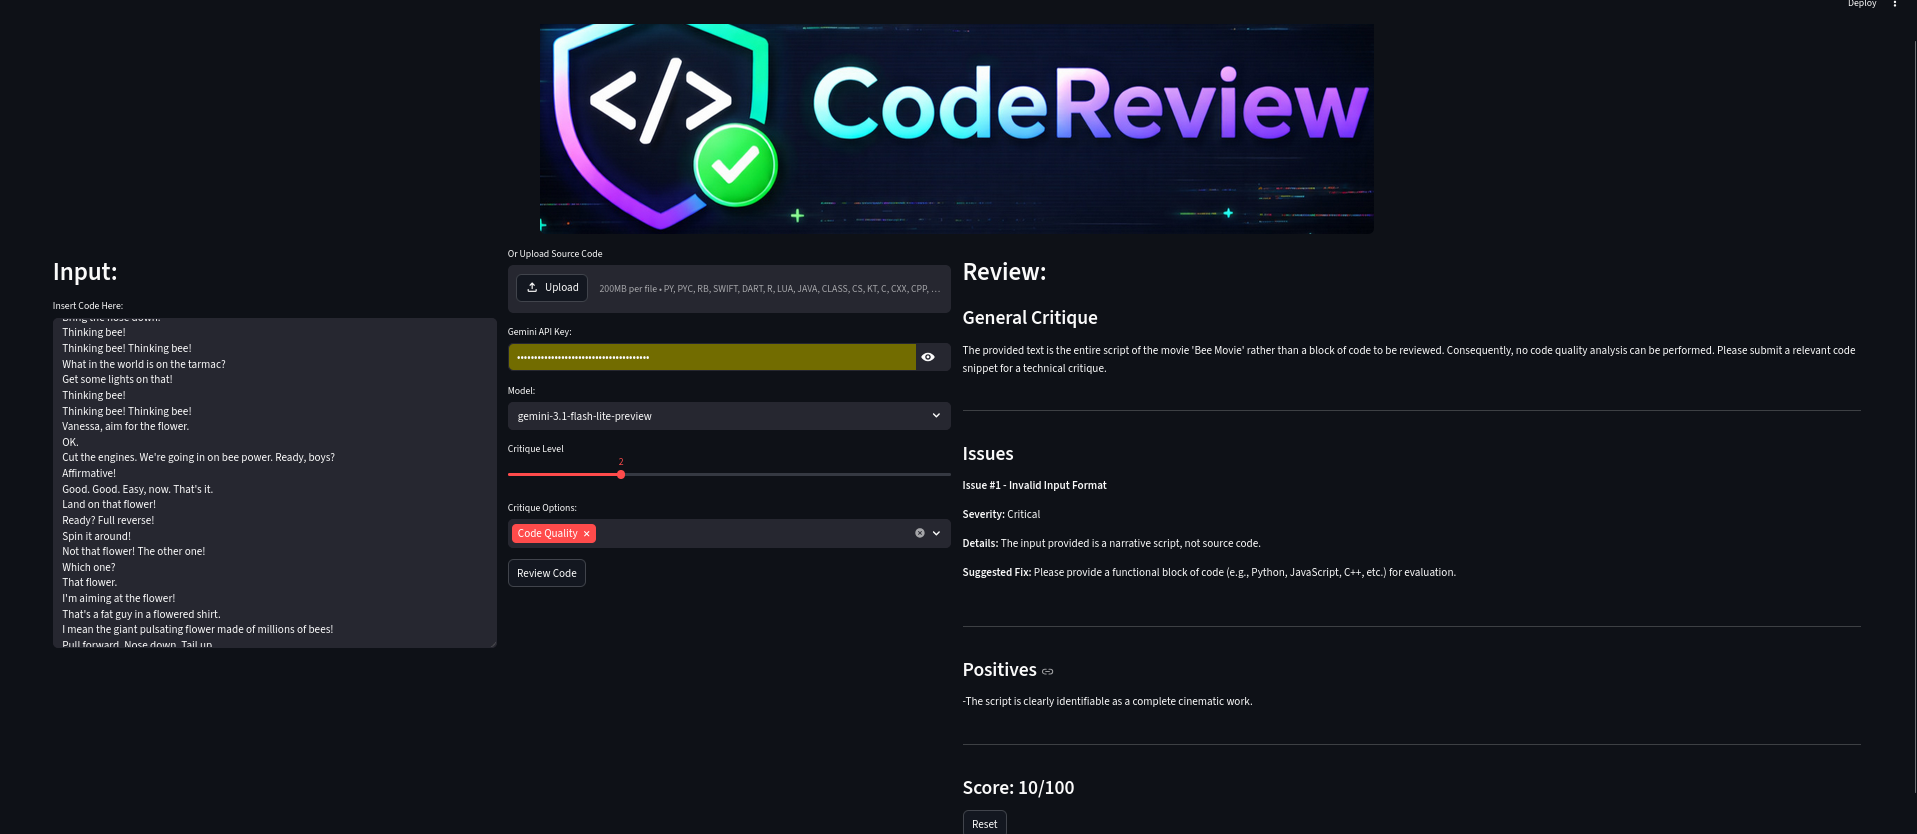
Task: Click the Upload button
Action: [x=552, y=288]
